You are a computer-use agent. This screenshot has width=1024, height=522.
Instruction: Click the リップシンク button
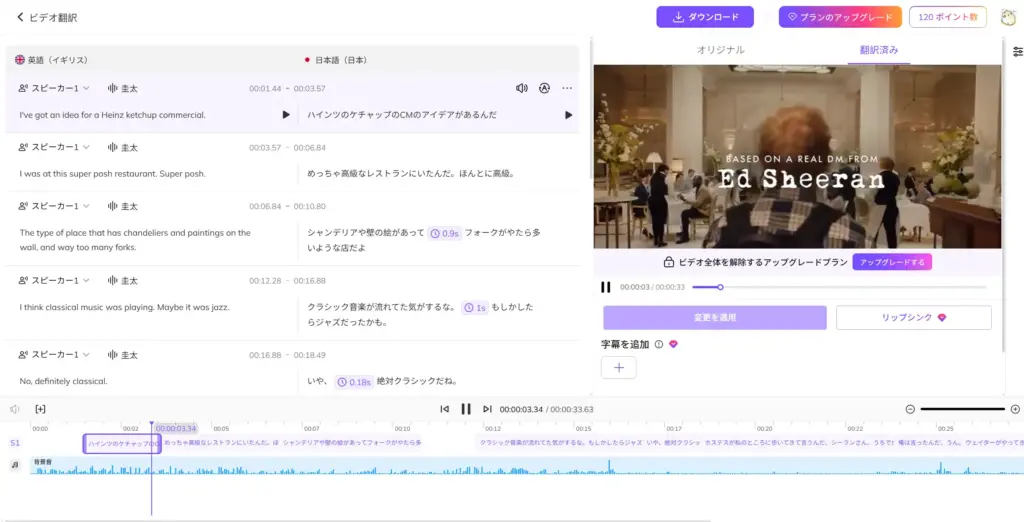pyautogui.click(x=913, y=318)
